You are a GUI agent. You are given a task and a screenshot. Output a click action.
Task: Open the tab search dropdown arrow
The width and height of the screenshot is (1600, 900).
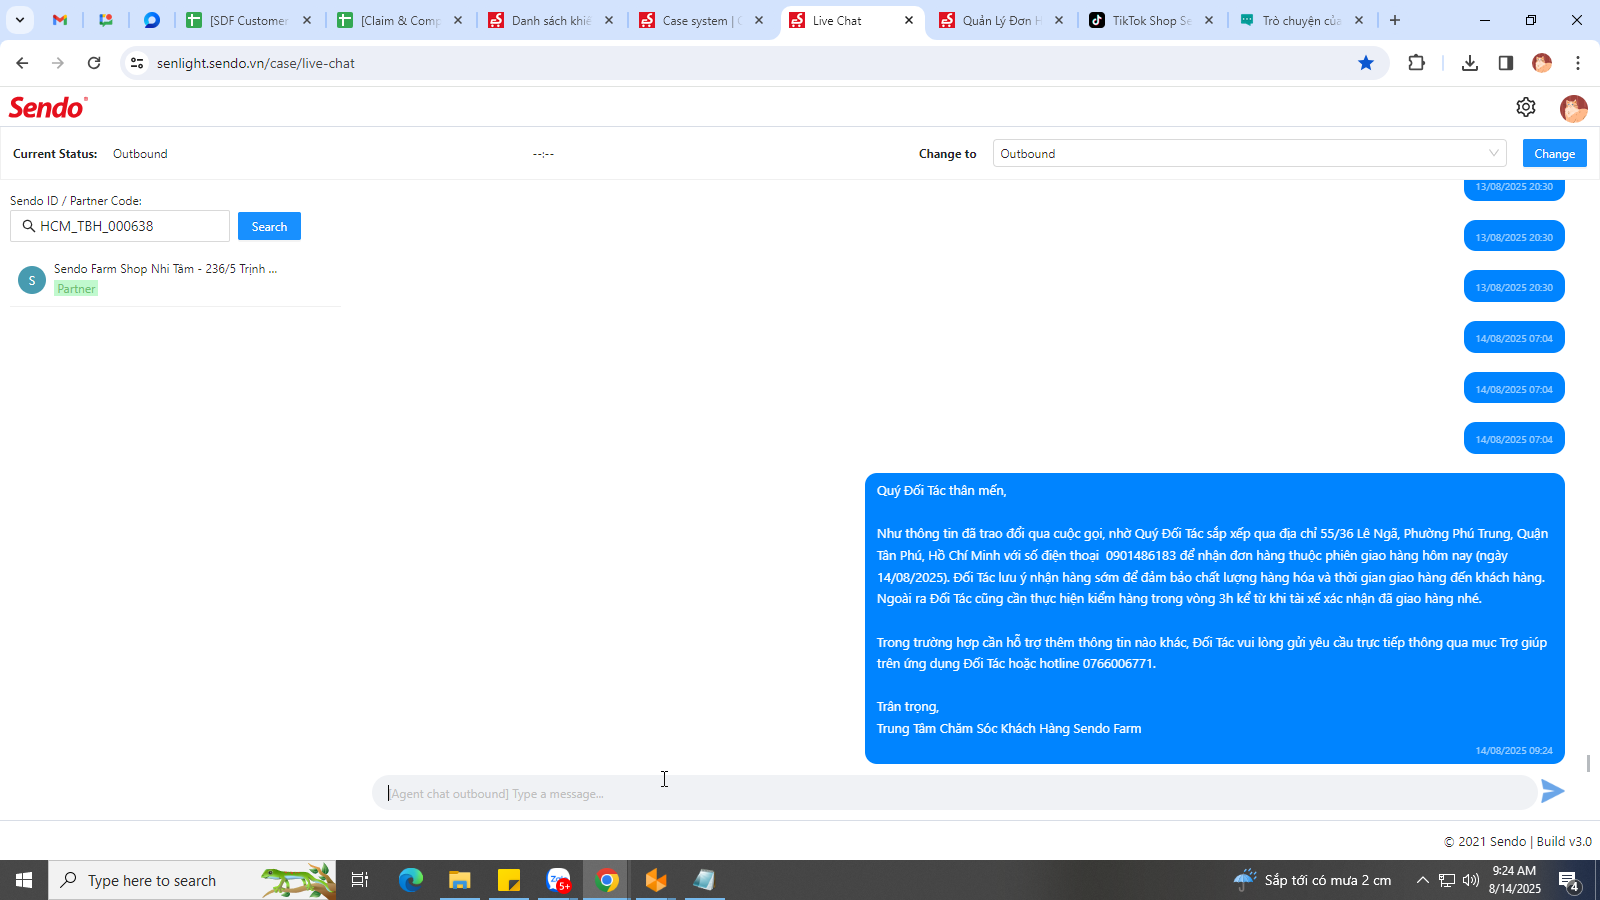(x=19, y=20)
